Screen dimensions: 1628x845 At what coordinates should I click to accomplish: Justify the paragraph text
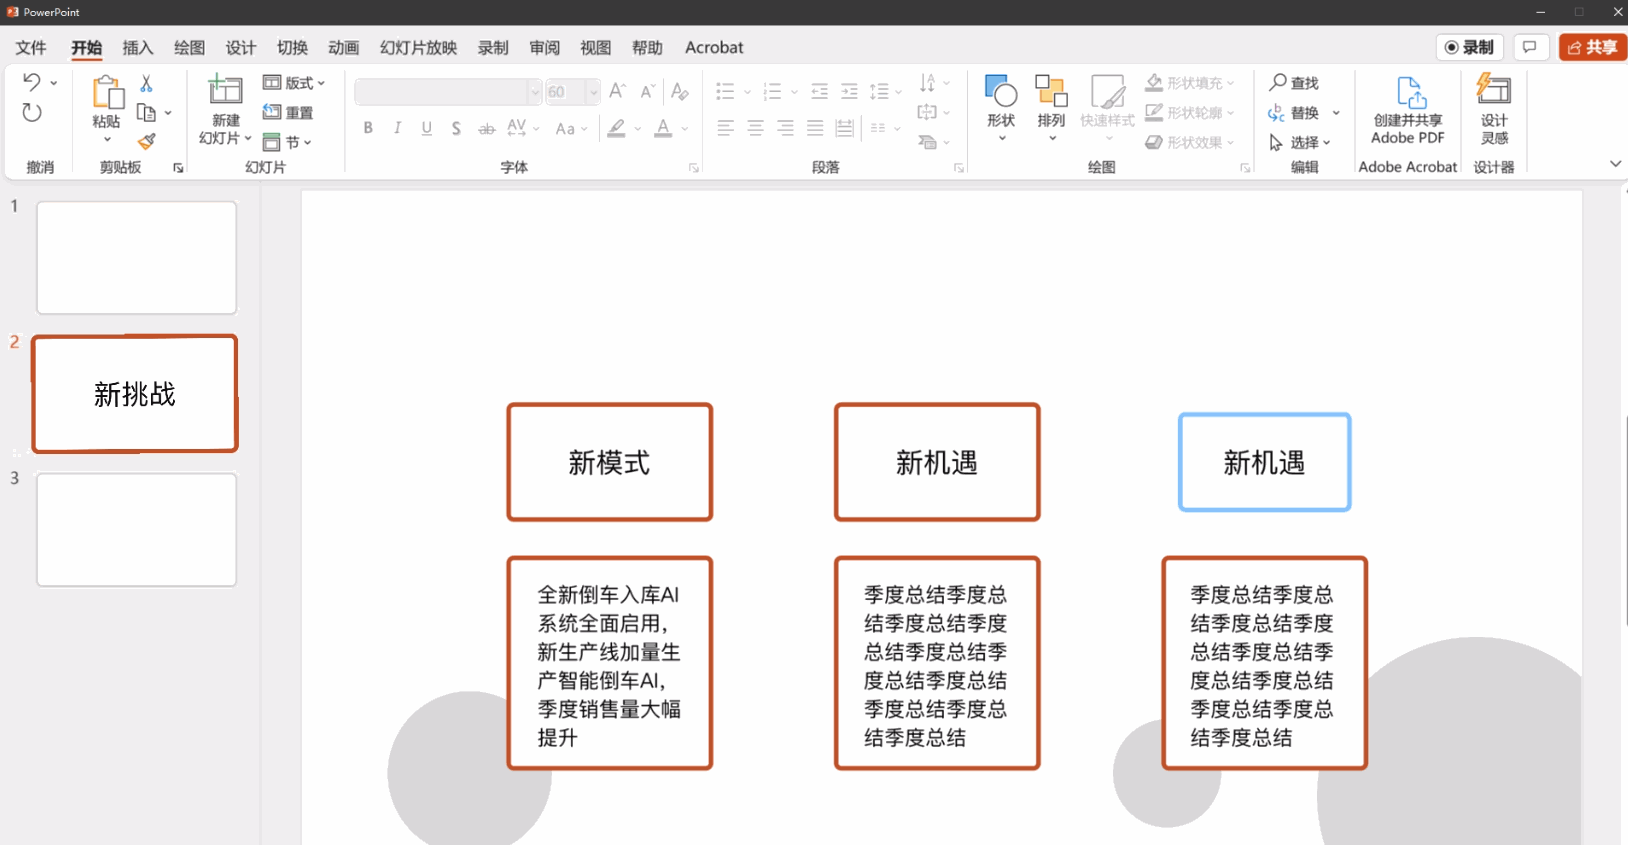click(x=816, y=128)
